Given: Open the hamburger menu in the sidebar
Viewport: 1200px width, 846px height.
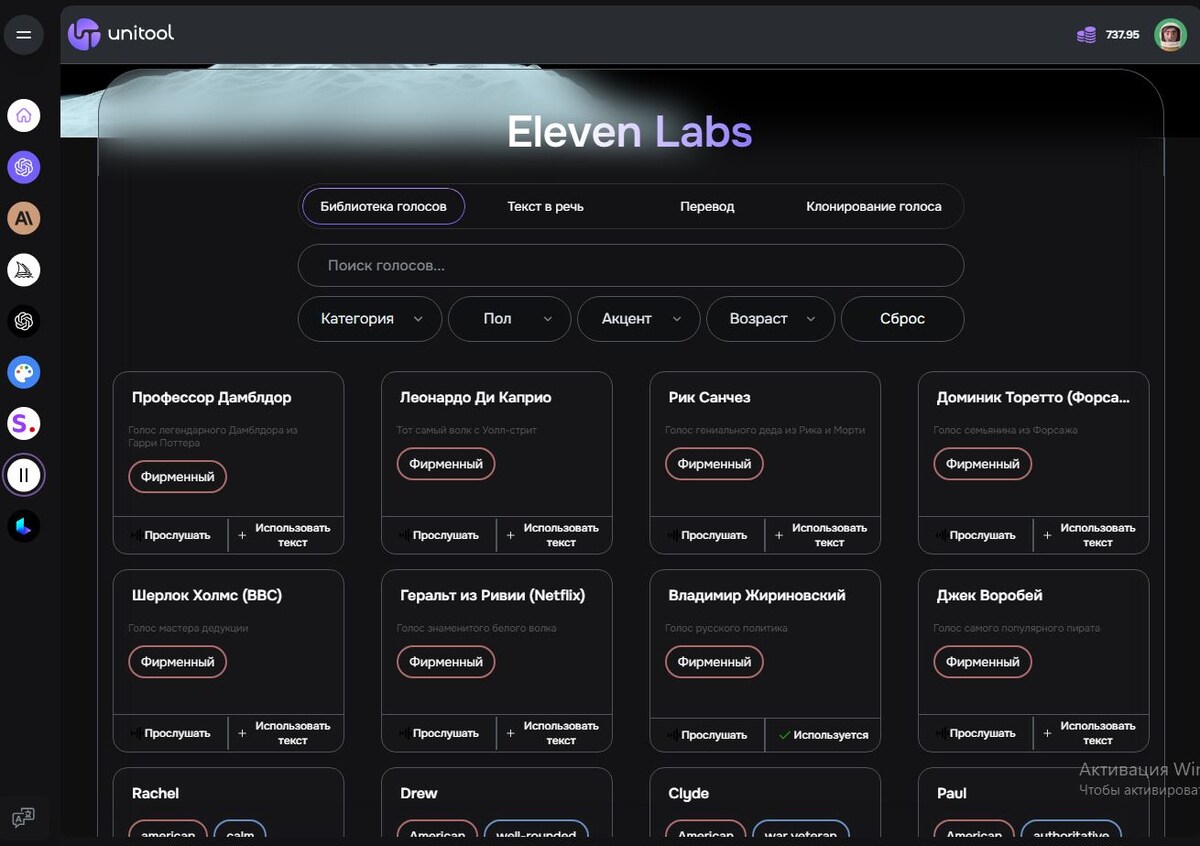Looking at the screenshot, I should [x=24, y=35].
